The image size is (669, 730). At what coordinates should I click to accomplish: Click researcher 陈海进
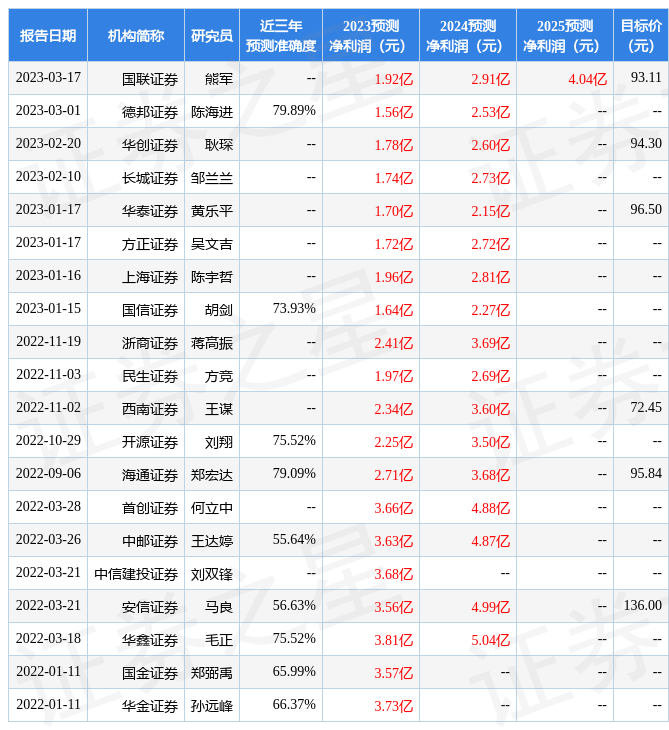(x=212, y=112)
